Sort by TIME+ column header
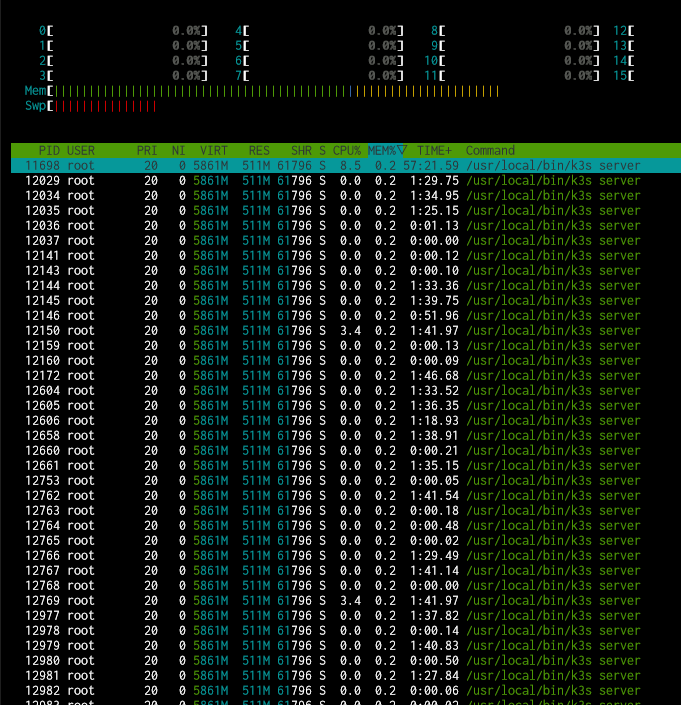 pos(434,151)
